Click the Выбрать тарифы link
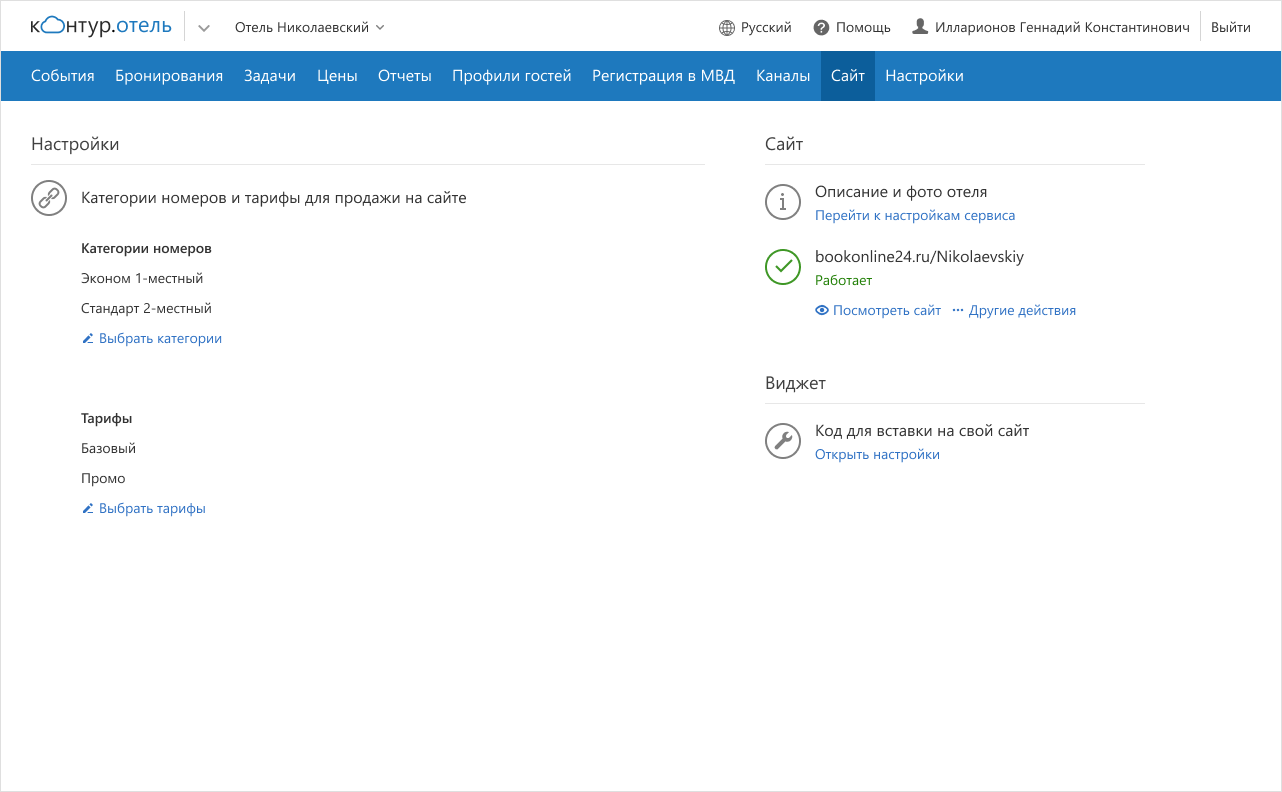 tap(151, 509)
